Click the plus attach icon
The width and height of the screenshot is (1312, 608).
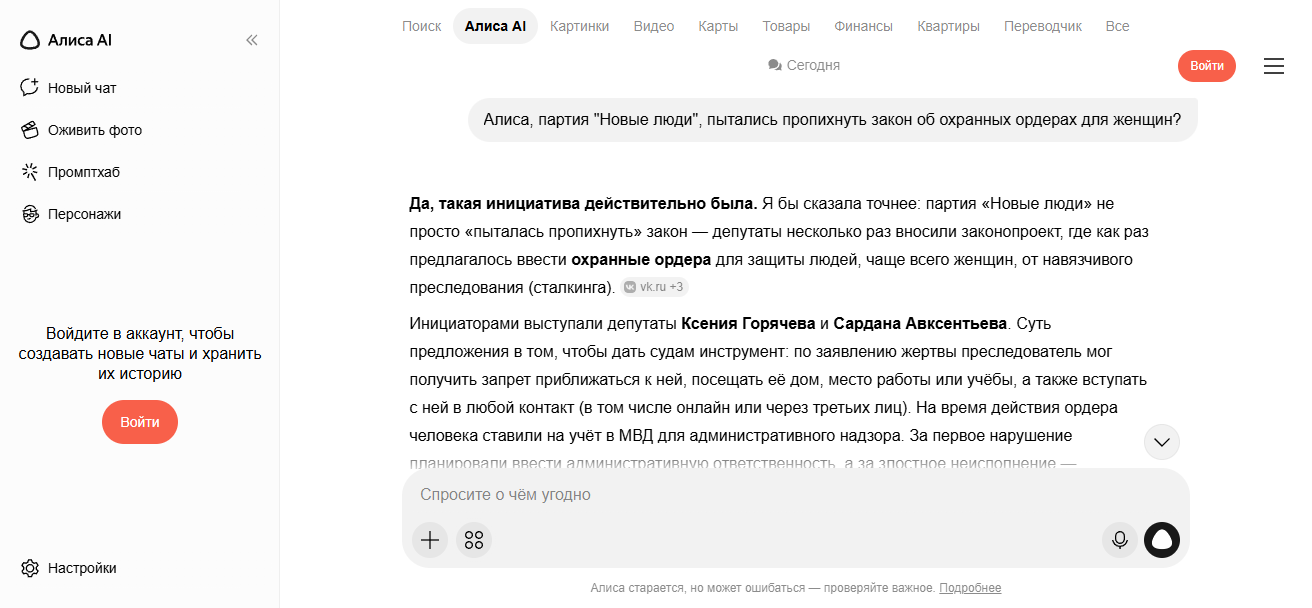coord(430,540)
